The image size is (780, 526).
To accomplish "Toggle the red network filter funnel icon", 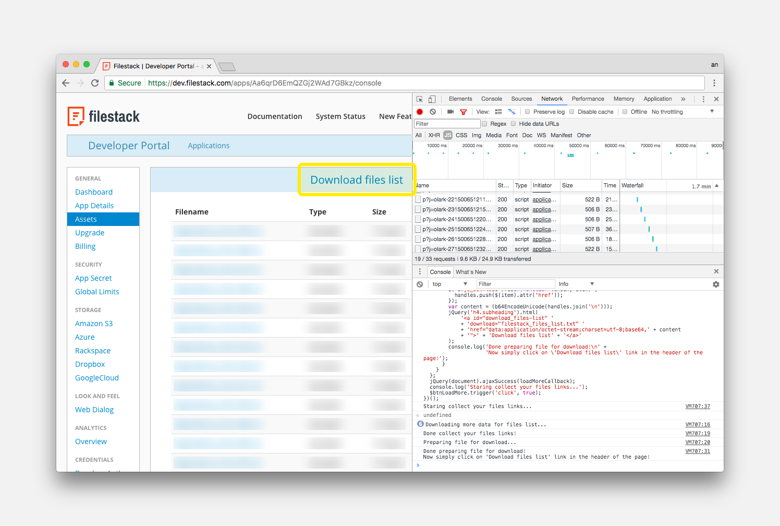I will [x=463, y=112].
